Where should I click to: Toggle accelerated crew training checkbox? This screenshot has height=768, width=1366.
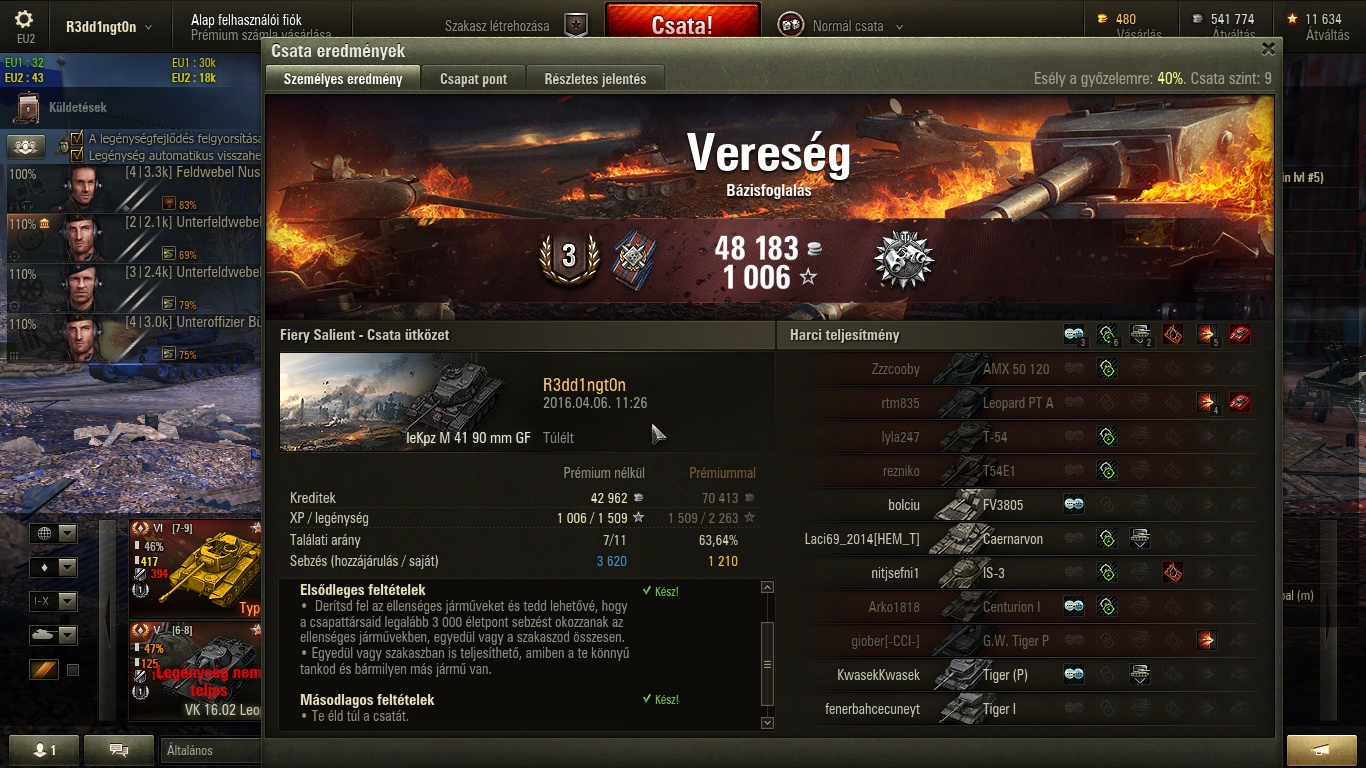76,139
